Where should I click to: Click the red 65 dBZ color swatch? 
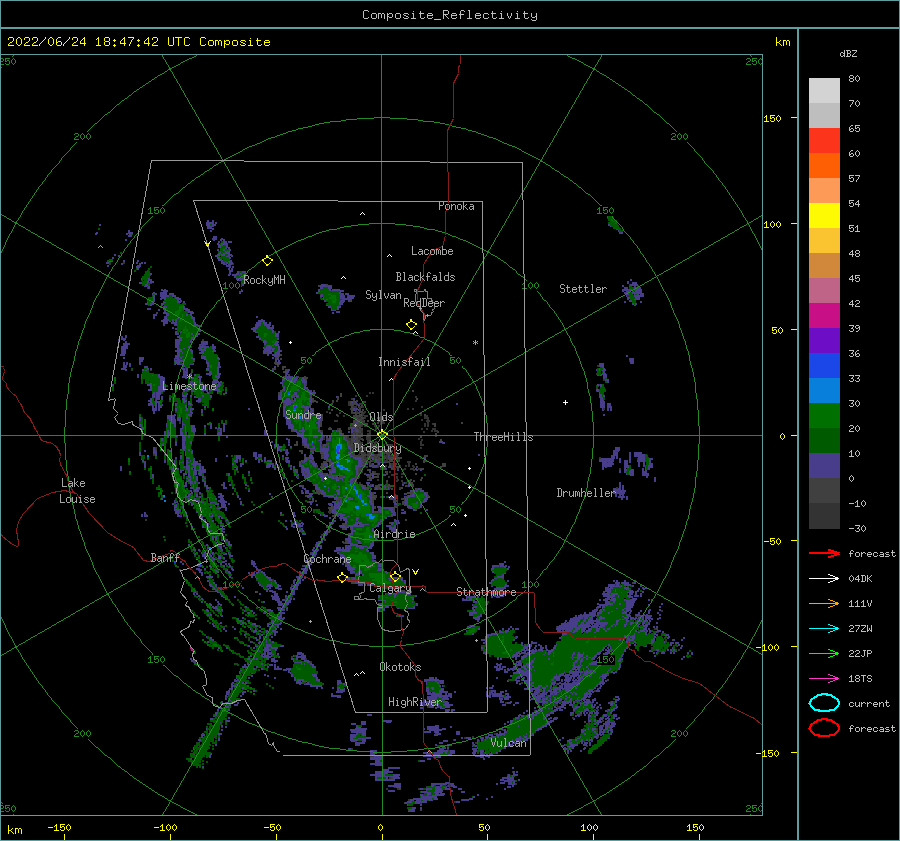coord(824,141)
